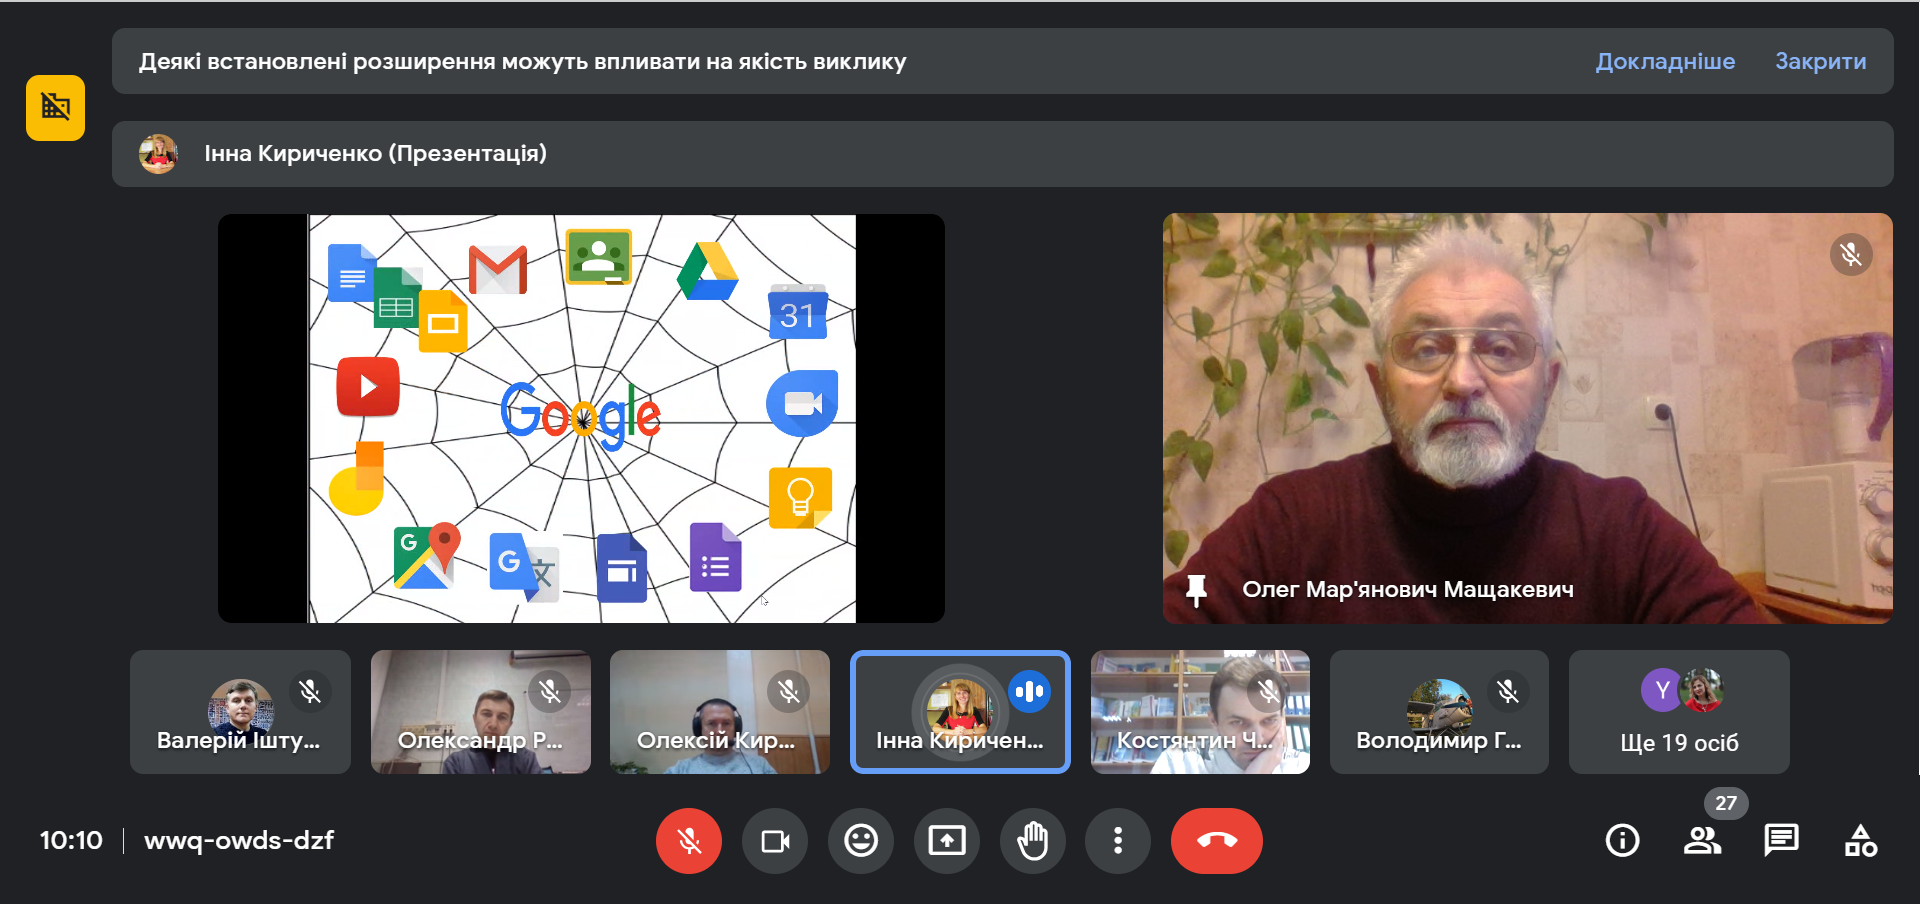Viewport: 1920px width, 904px height.
Task: Click the present screen button
Action: coord(947,841)
